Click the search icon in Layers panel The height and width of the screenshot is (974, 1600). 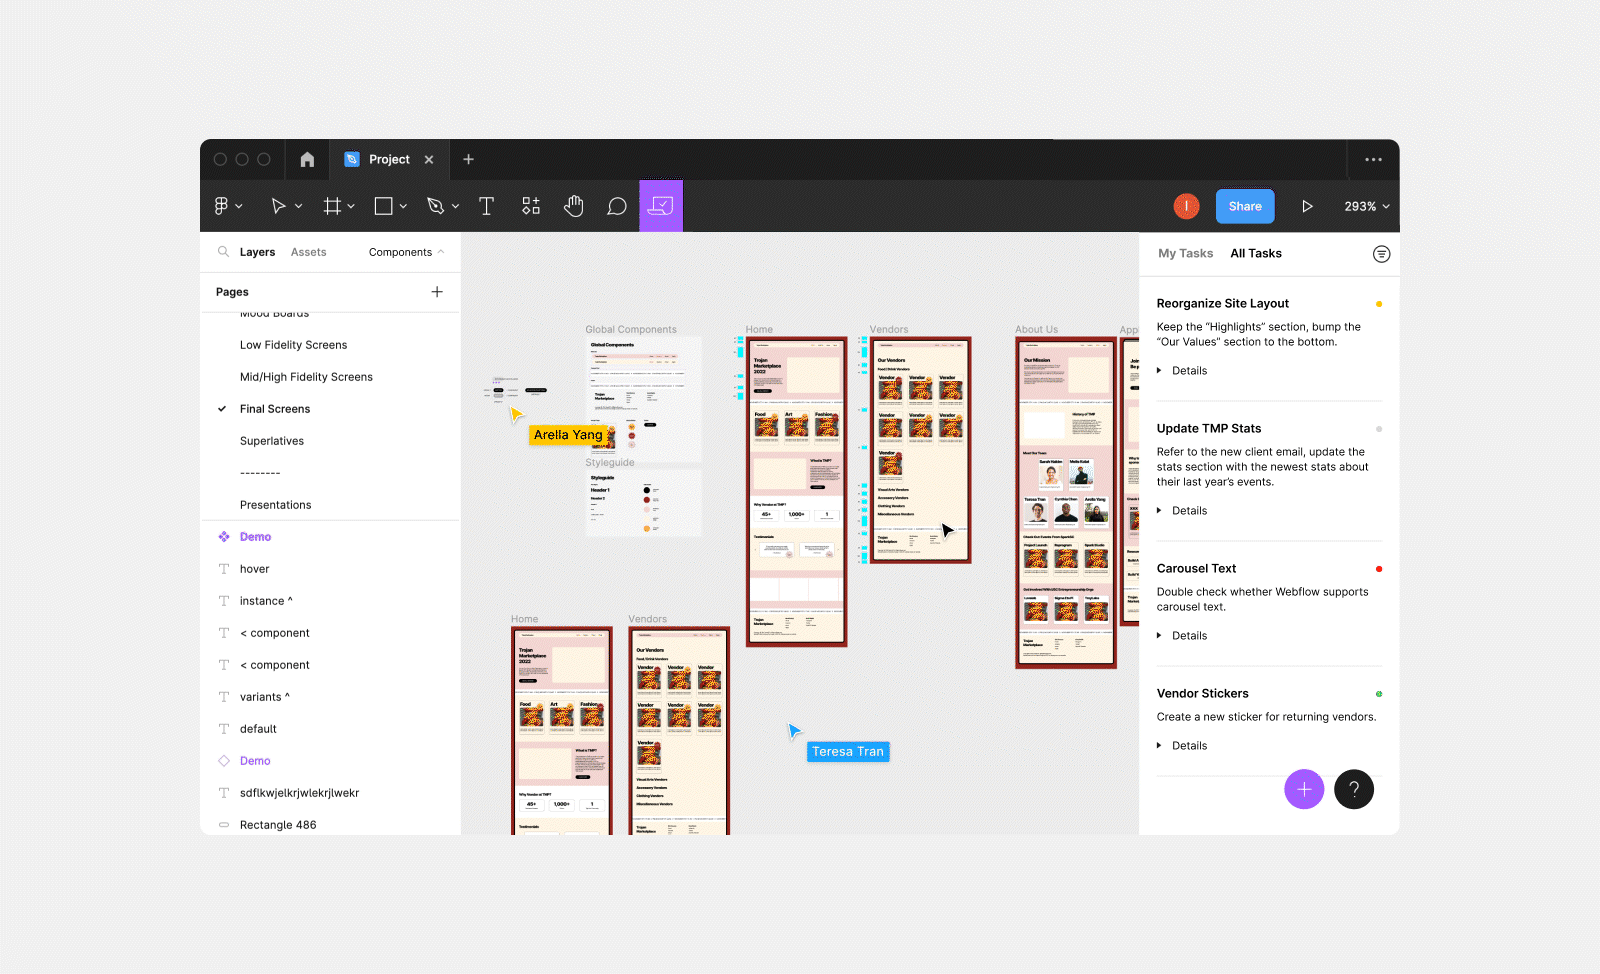tap(223, 252)
